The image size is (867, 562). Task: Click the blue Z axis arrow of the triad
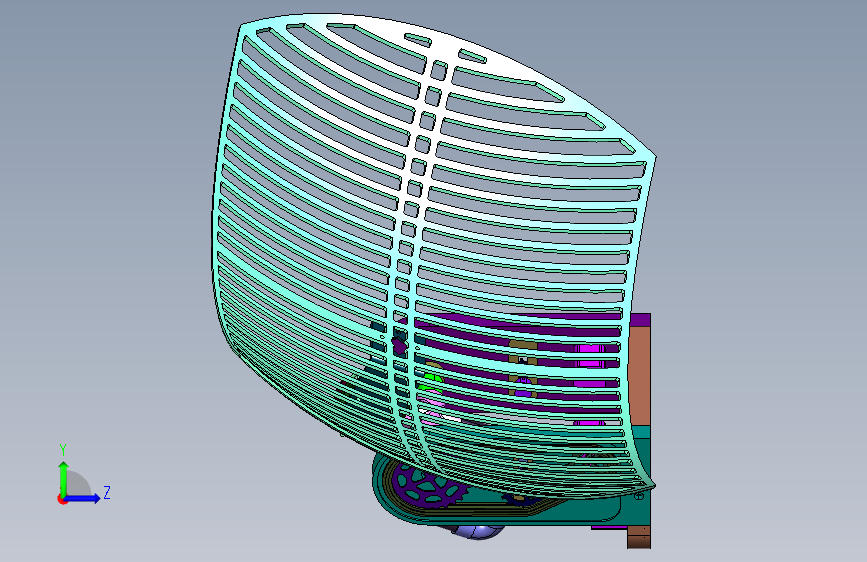pyautogui.click(x=83, y=498)
